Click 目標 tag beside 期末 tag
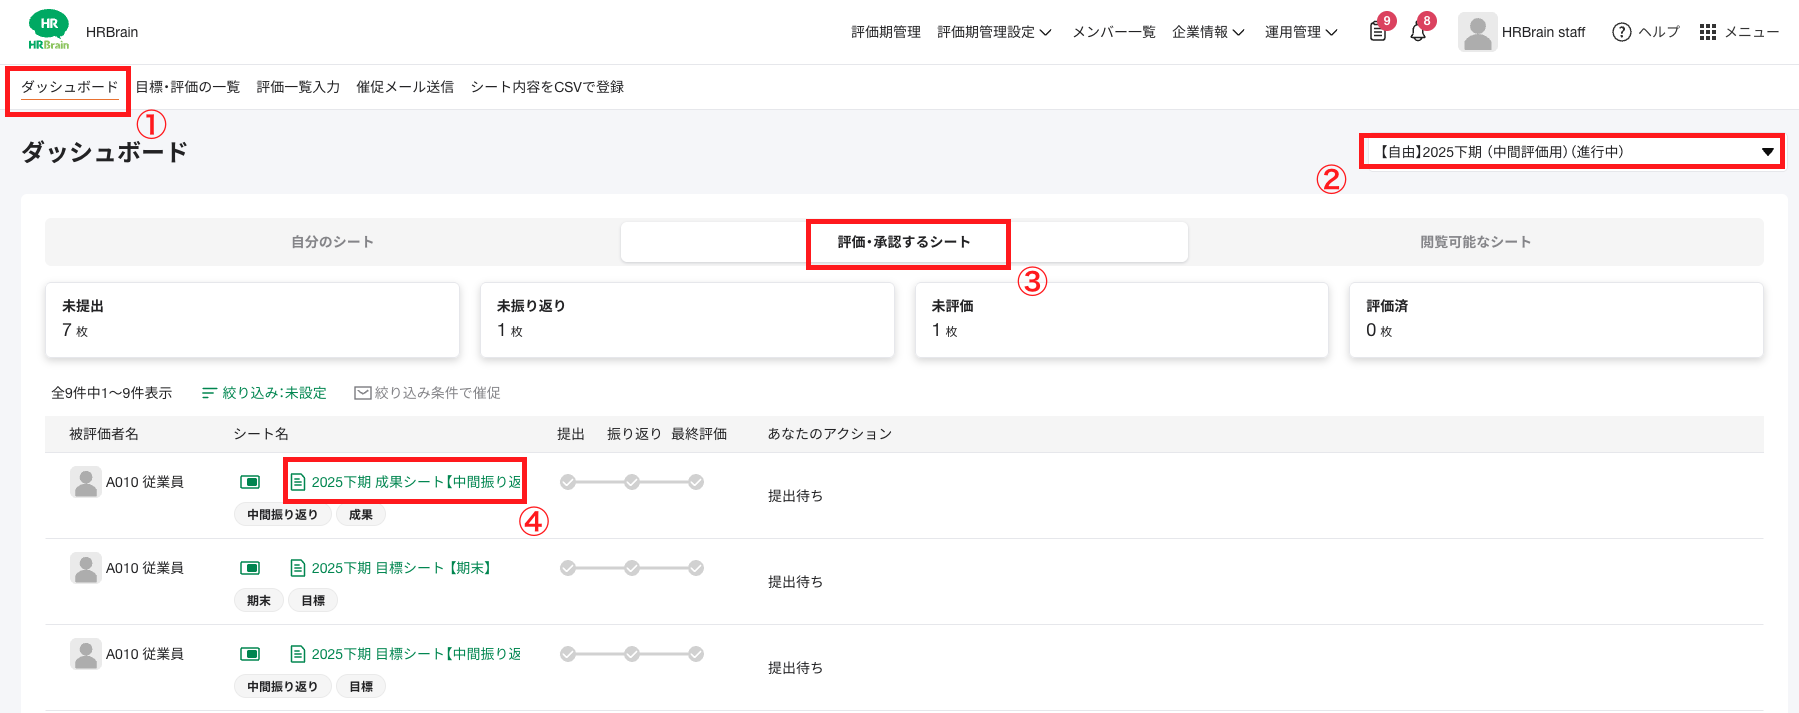1799x713 pixels. 313,601
